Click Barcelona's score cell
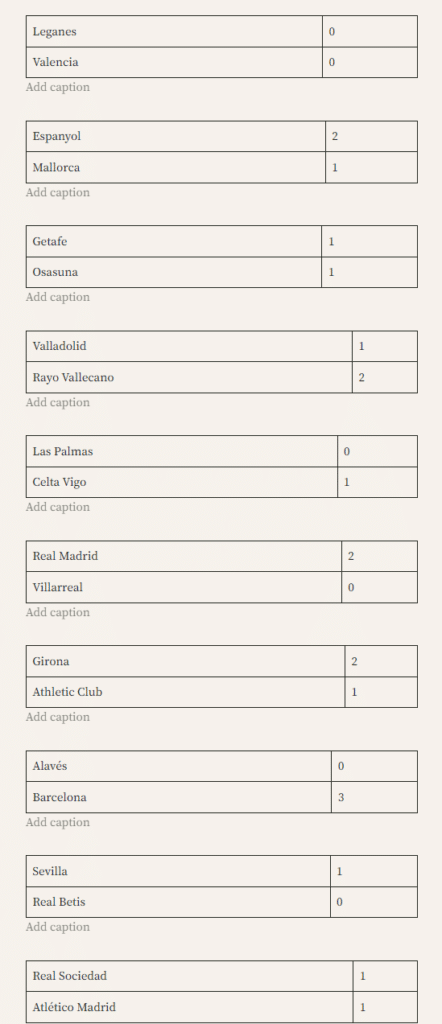 pyautogui.click(x=374, y=797)
